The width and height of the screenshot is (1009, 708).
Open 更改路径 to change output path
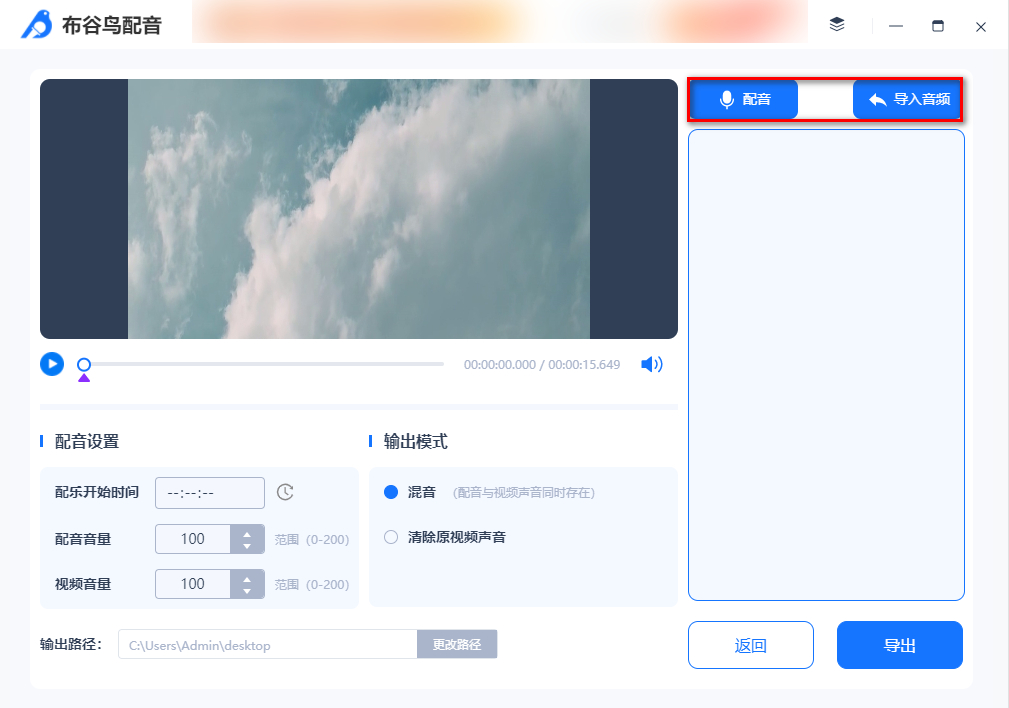[456, 644]
